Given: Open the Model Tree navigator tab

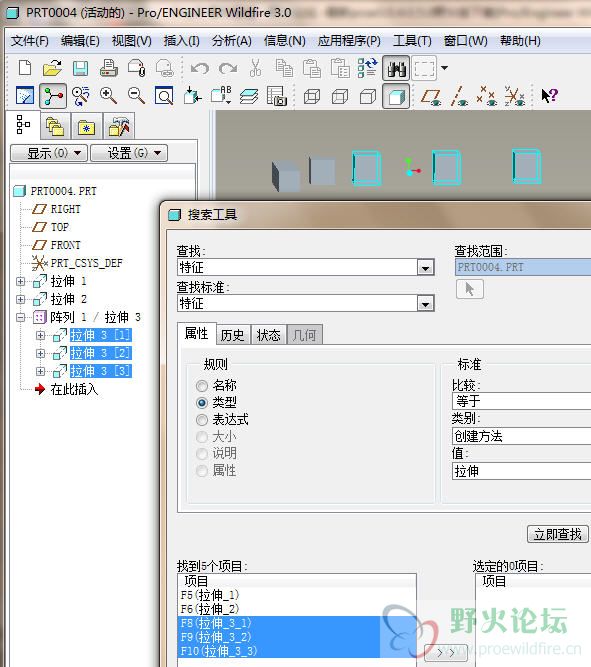Looking at the screenshot, I should pos(23,125).
